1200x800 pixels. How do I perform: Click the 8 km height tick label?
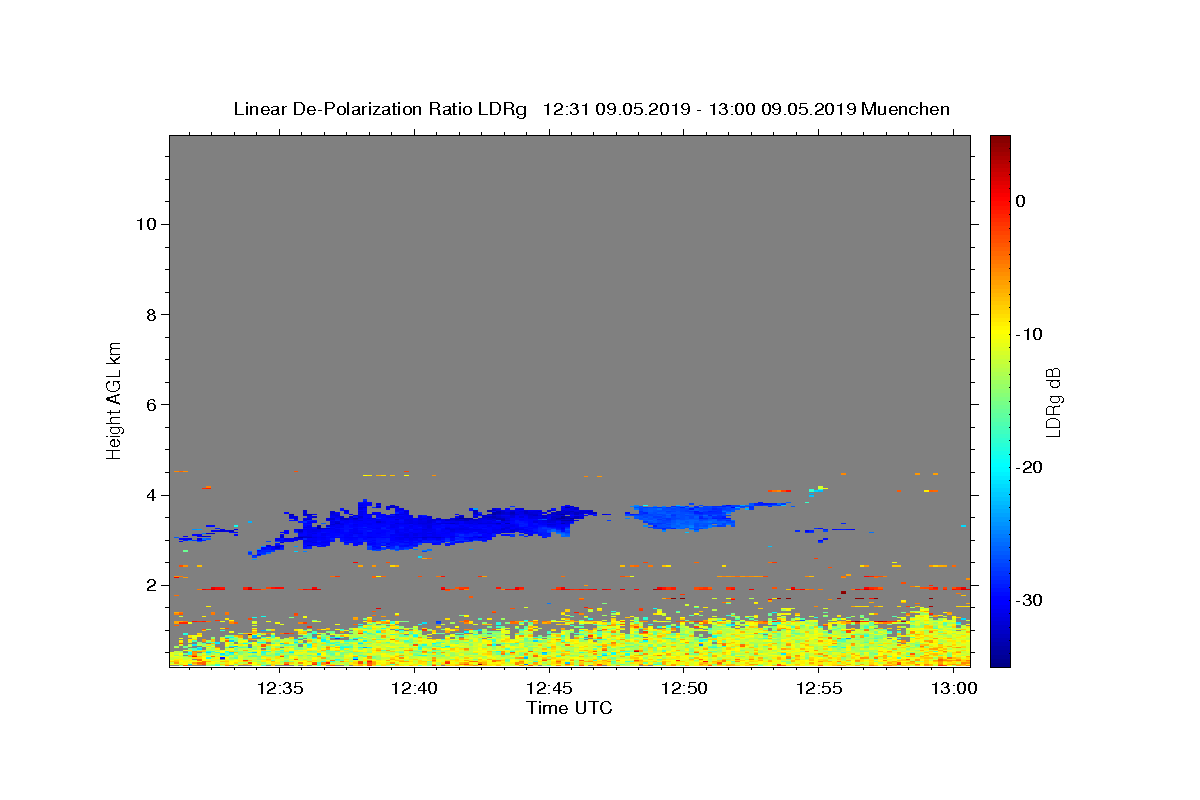point(152,314)
